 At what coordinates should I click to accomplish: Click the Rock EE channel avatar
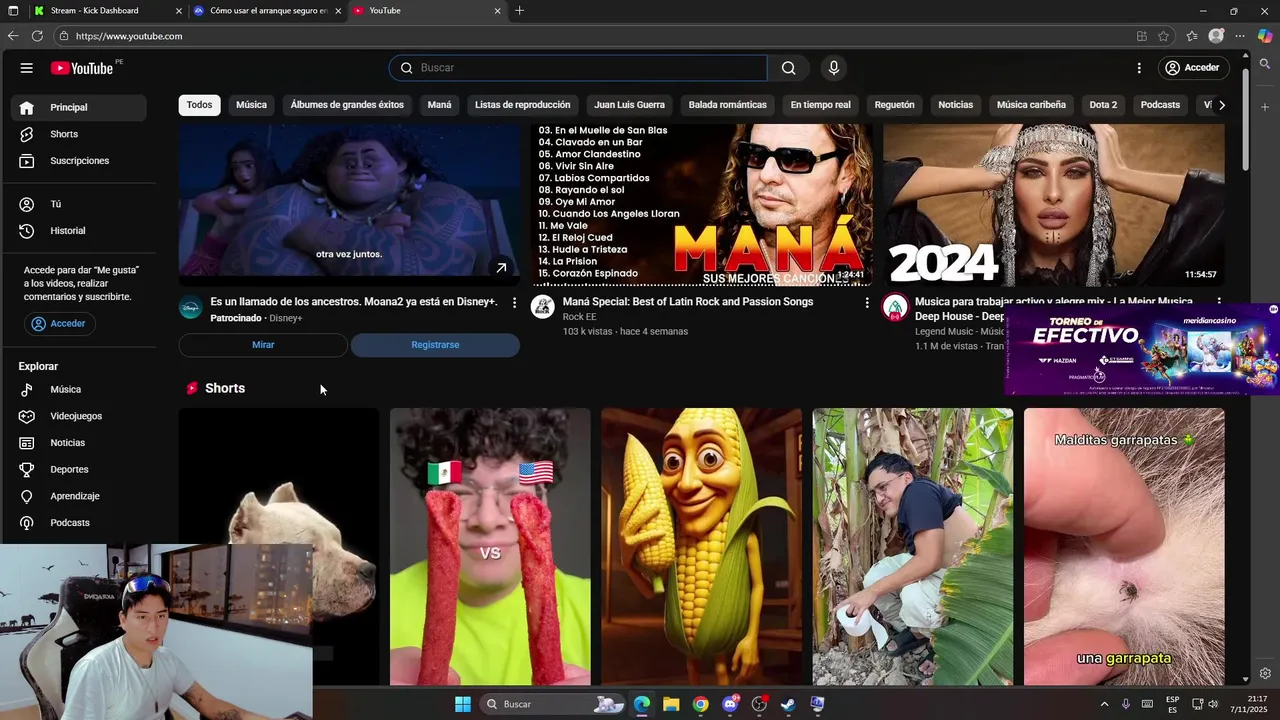pyautogui.click(x=543, y=307)
